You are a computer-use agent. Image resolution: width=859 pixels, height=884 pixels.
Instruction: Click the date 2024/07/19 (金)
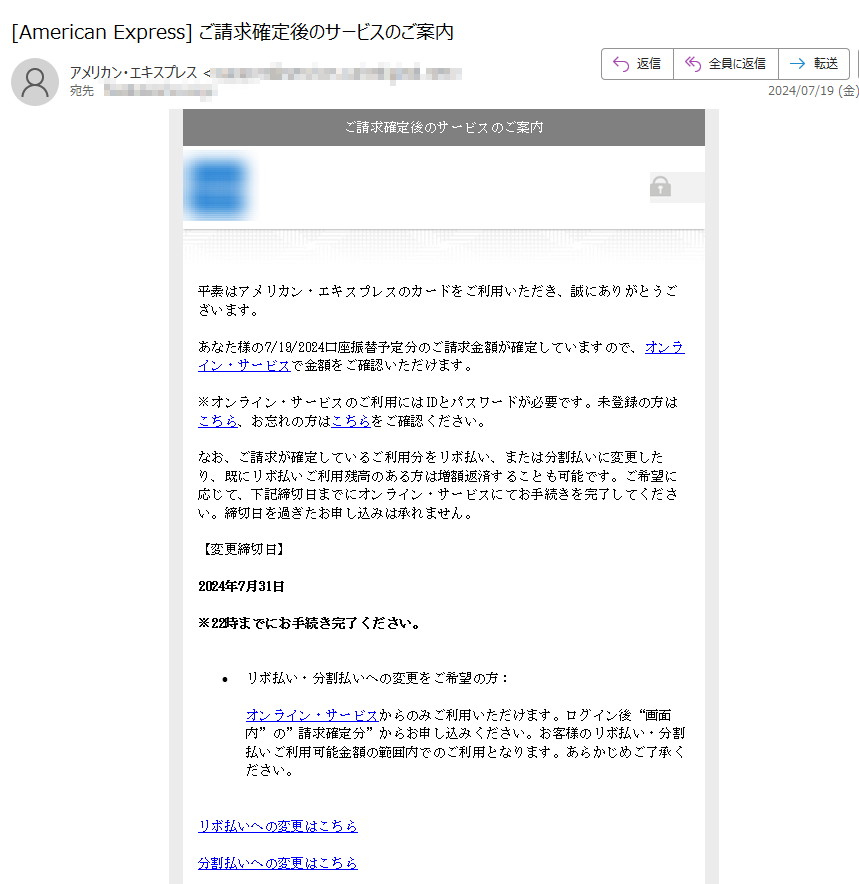[813, 91]
